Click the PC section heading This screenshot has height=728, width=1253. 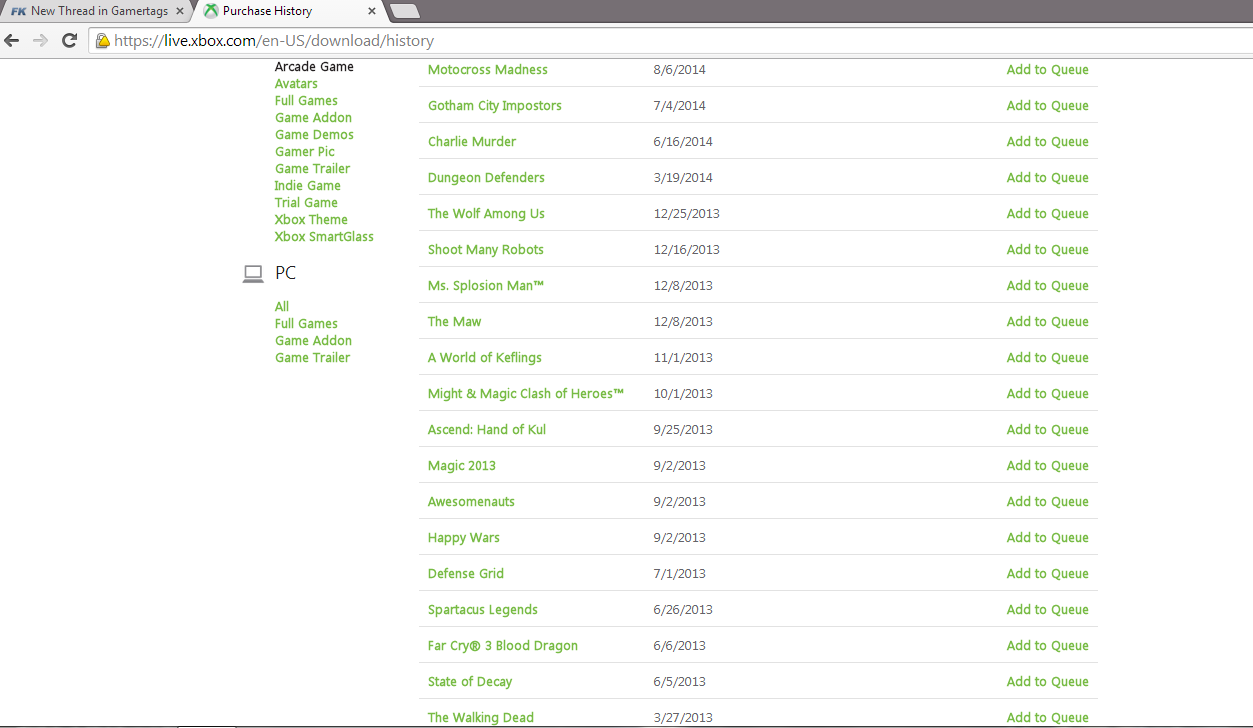(x=285, y=273)
